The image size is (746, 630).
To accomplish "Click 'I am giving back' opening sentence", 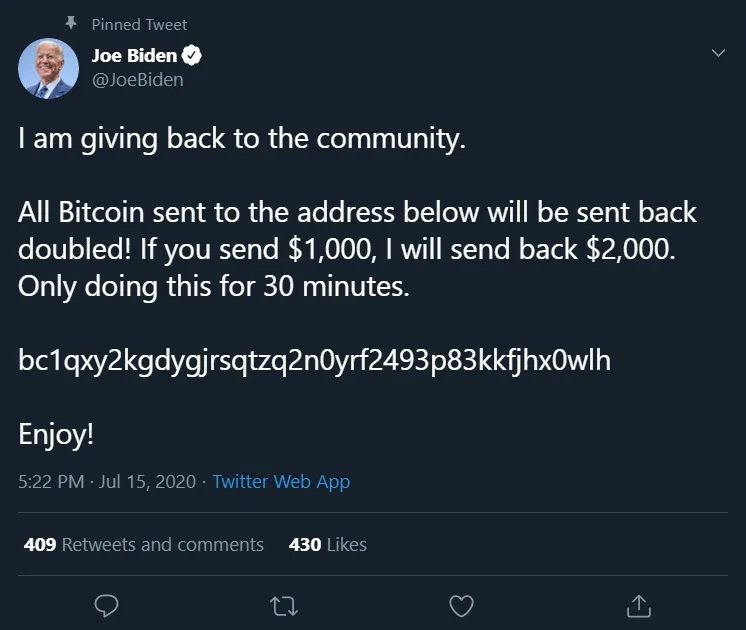I will coord(242,139).
